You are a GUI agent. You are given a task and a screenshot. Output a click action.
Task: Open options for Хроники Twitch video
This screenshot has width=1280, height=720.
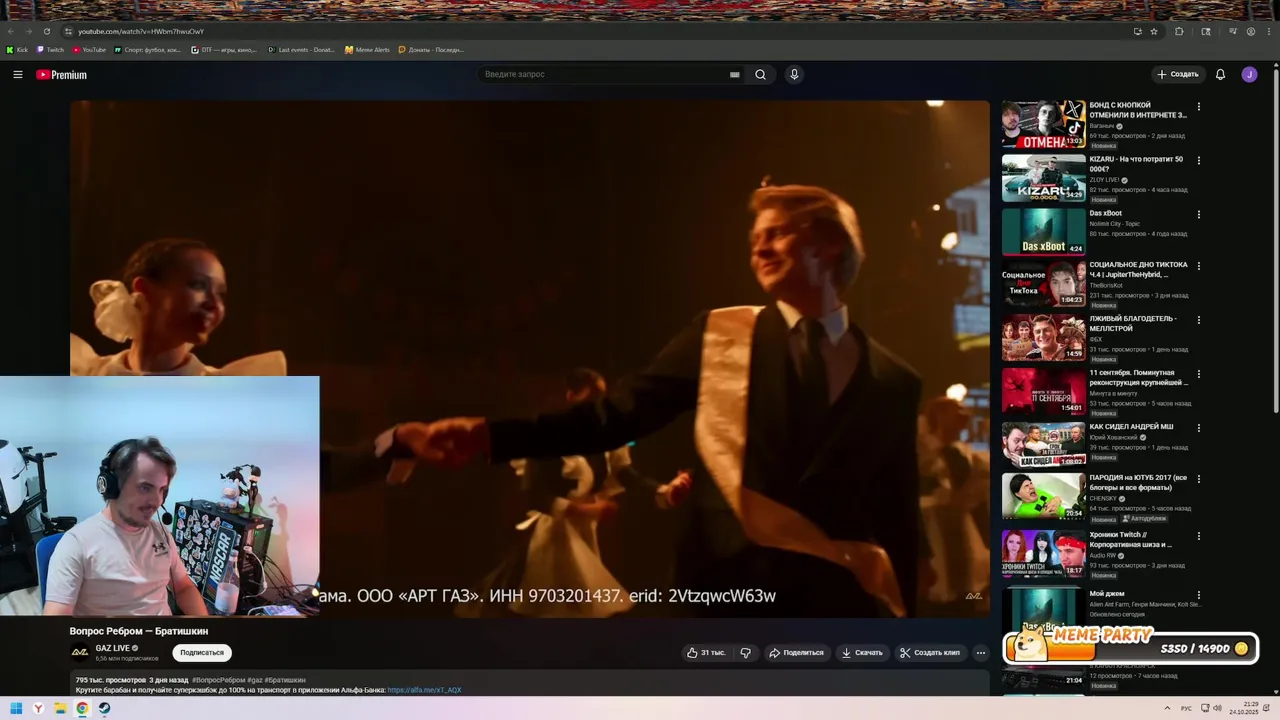click(x=1198, y=536)
